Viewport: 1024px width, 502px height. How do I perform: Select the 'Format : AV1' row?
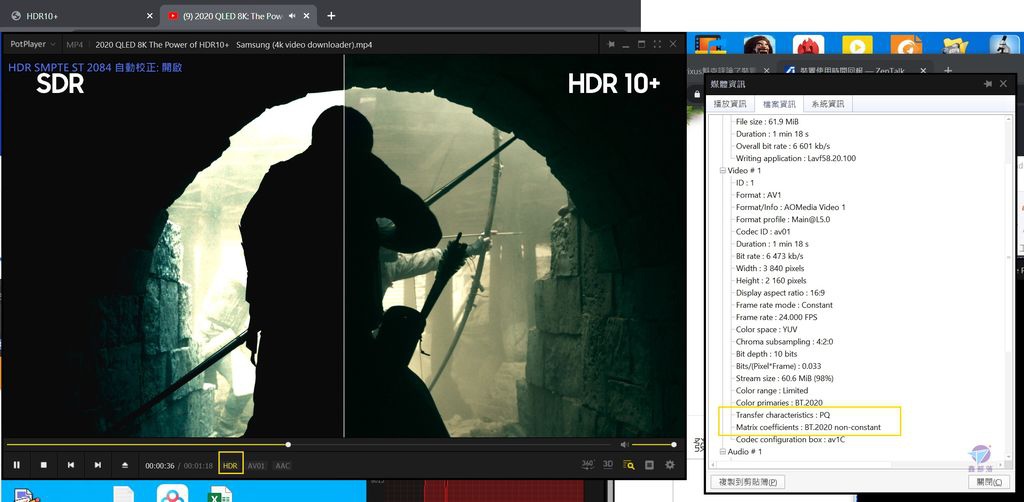click(x=758, y=195)
